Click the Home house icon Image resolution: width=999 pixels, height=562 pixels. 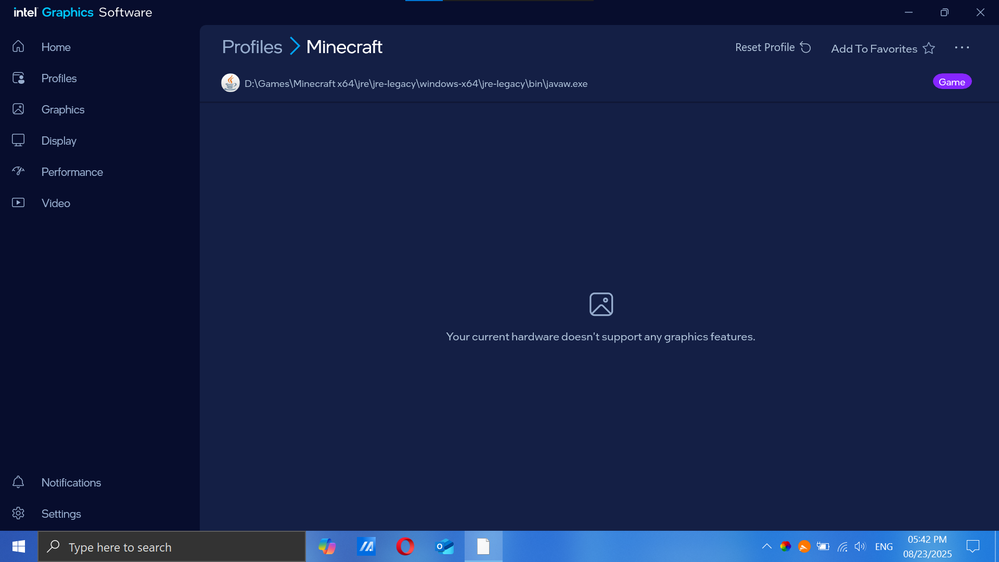tap(18, 47)
